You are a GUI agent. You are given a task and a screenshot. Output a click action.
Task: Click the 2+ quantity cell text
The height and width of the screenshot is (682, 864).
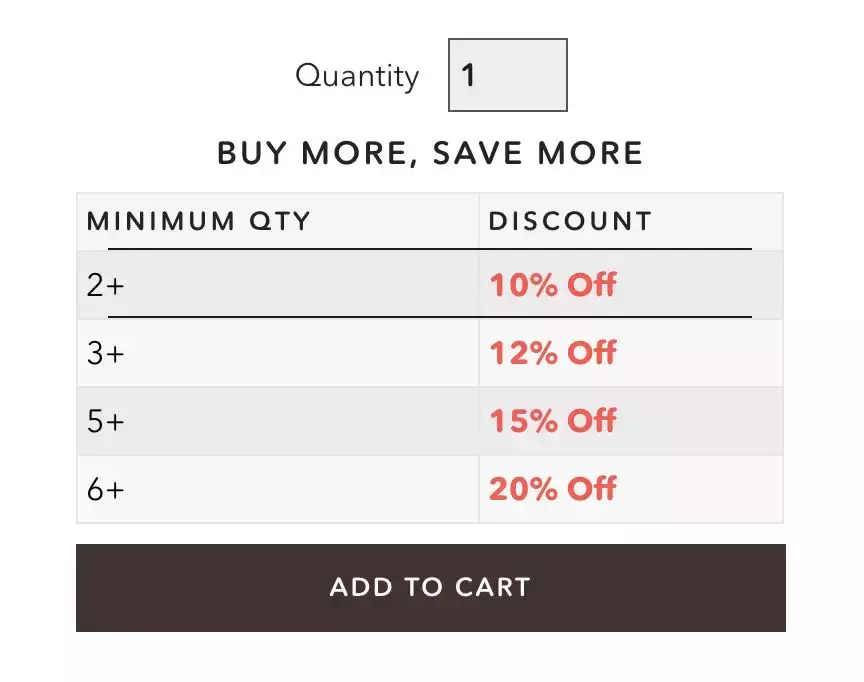pyautogui.click(x=105, y=285)
